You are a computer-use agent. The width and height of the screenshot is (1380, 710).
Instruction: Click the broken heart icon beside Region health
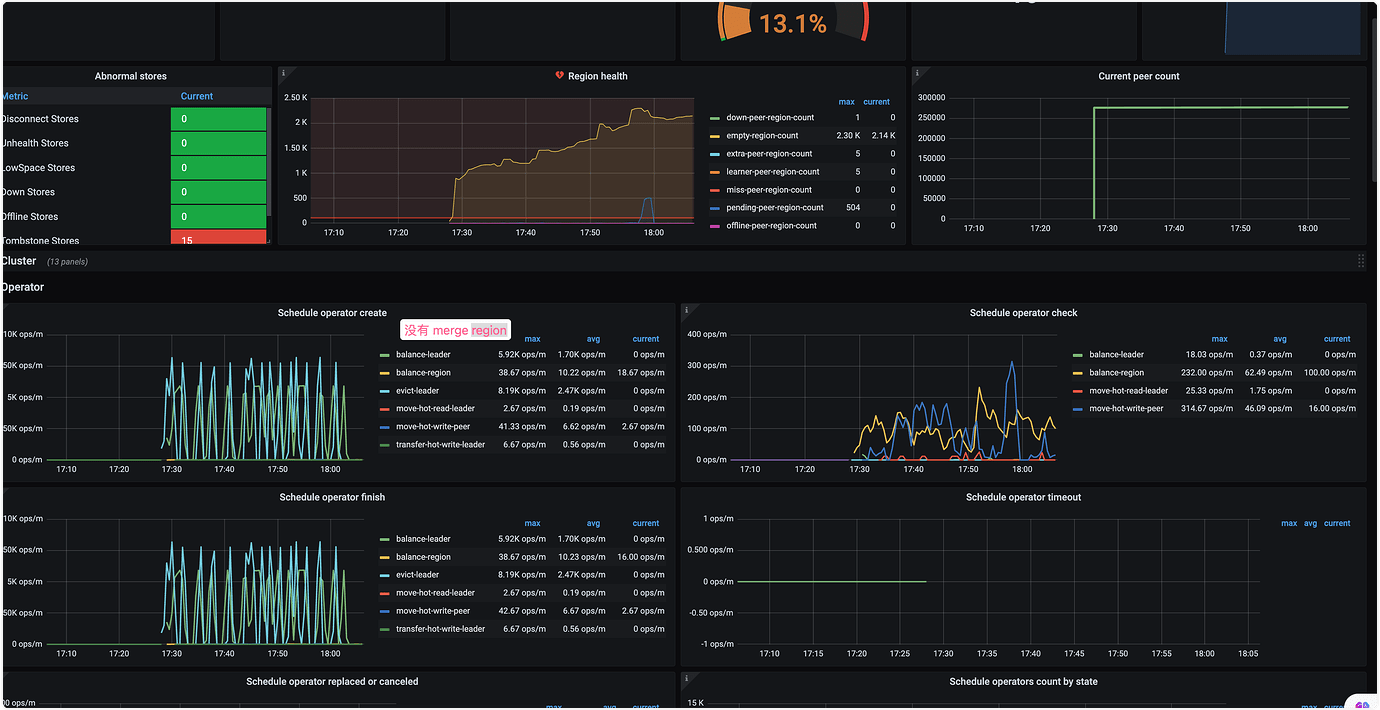pos(560,76)
